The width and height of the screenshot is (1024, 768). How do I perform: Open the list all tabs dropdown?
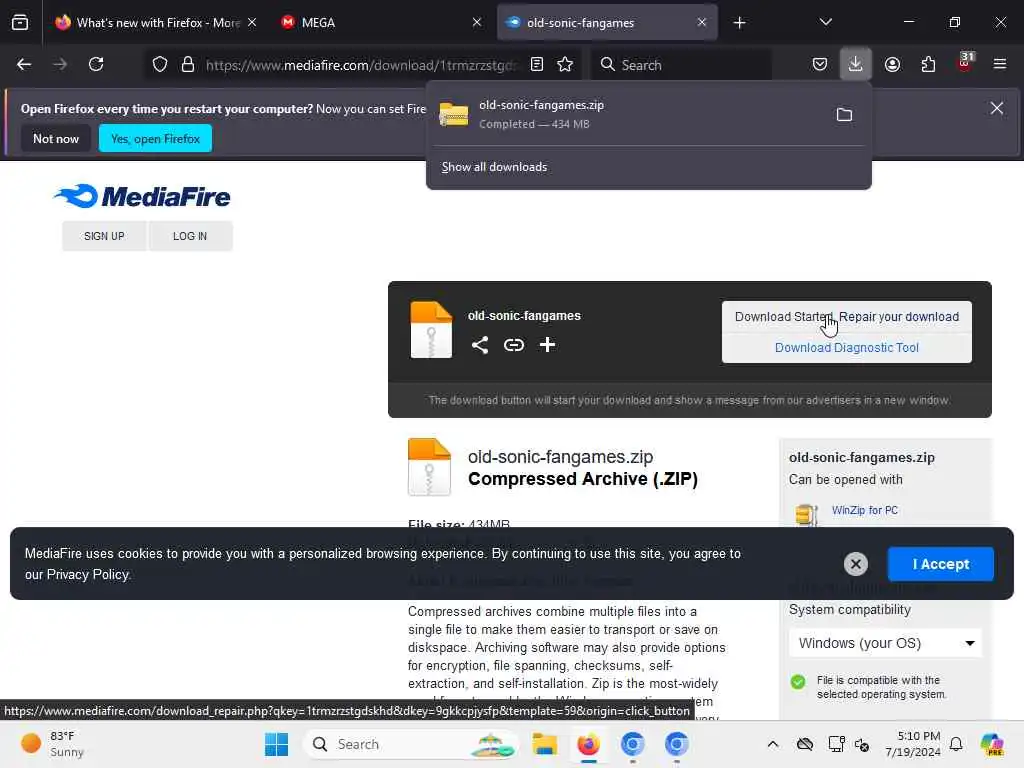[825, 22]
